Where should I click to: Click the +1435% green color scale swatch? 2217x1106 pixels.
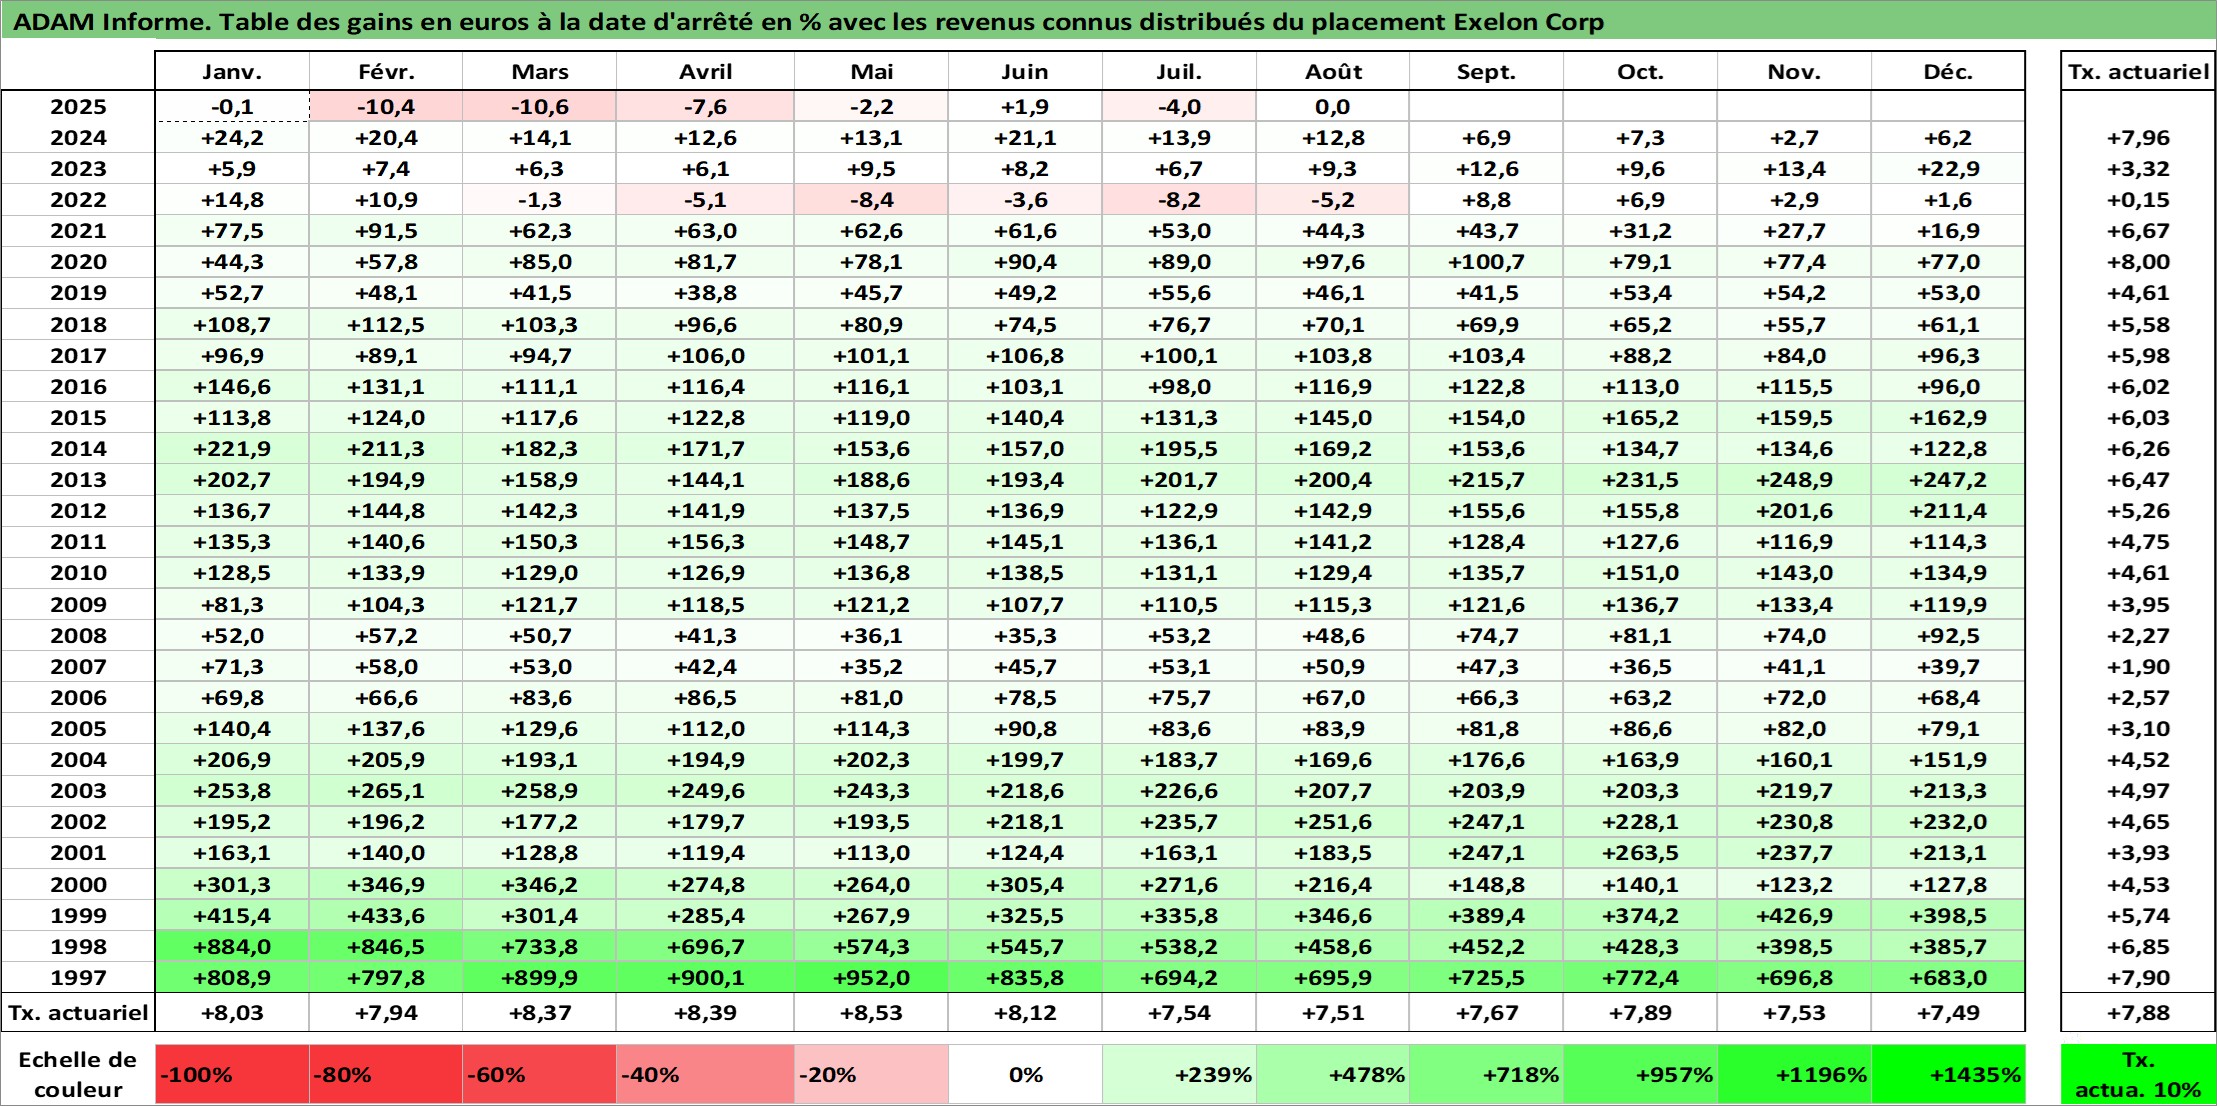coord(1948,1074)
